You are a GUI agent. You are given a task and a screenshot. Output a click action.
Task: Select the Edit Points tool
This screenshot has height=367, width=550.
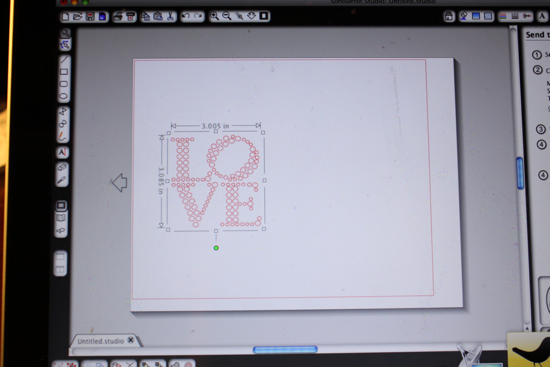click(x=65, y=45)
